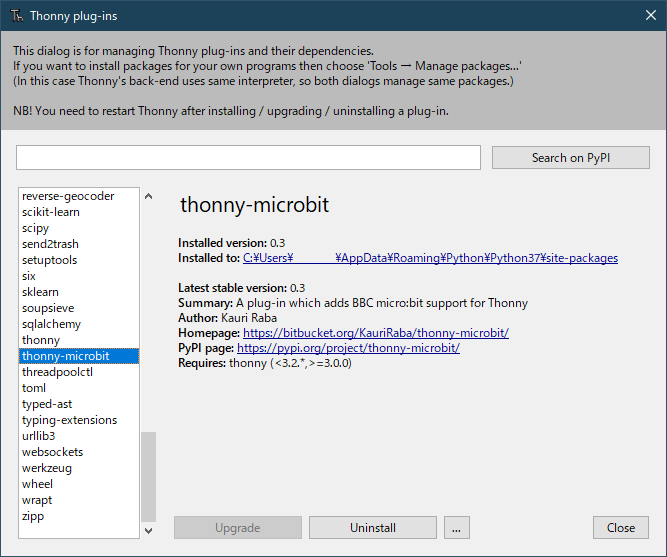Select websockets in the package list
The image size is (667, 557).
pos(79,452)
